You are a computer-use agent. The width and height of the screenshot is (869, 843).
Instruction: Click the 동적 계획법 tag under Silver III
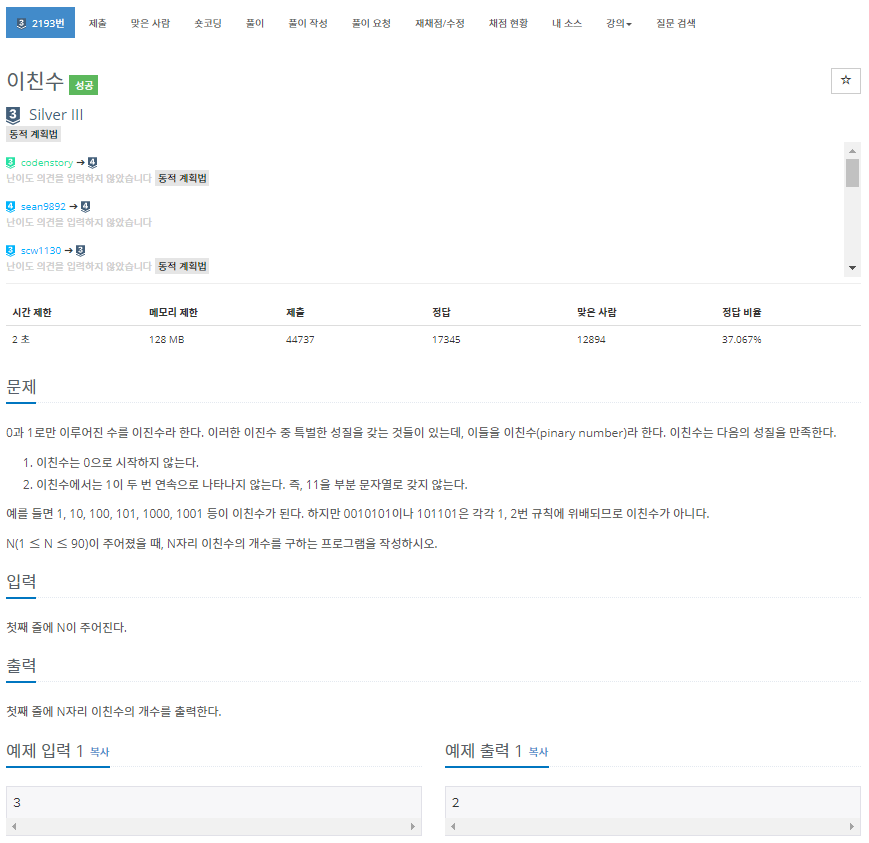coord(33,134)
